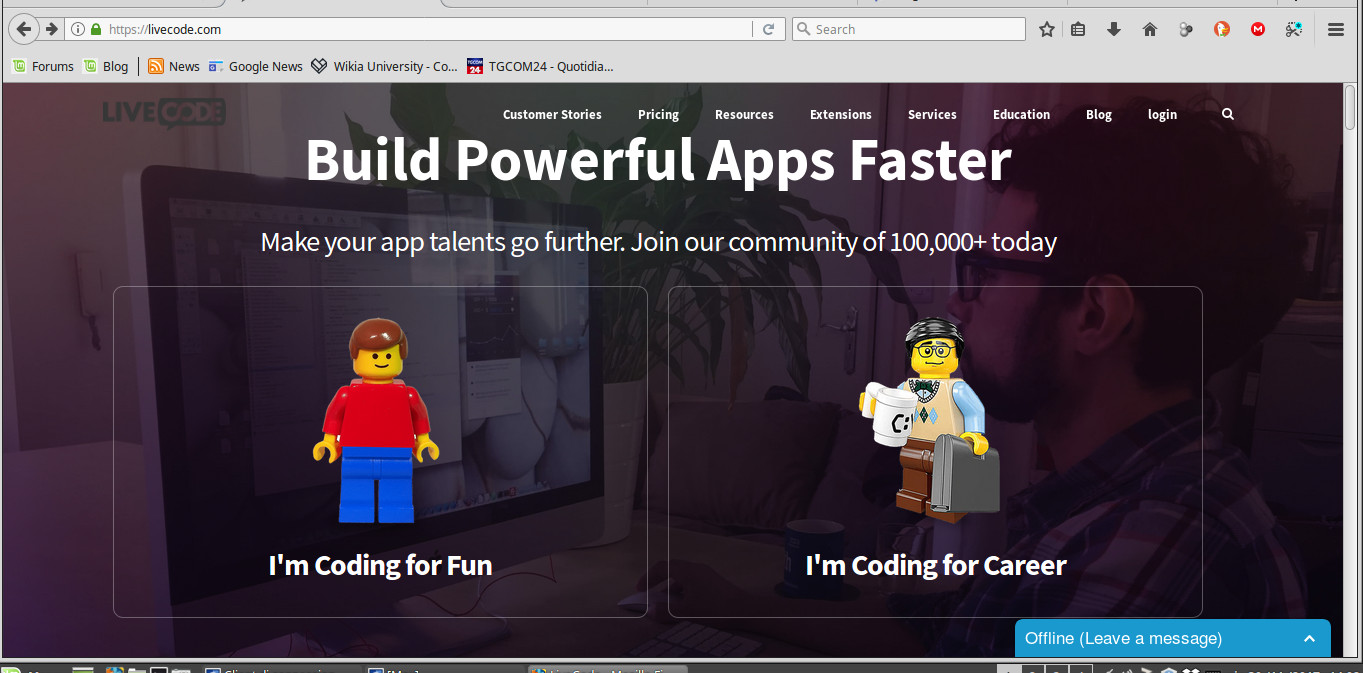1363x673 pixels.
Task: Click the website search magnifier icon
Action: coord(1228,114)
